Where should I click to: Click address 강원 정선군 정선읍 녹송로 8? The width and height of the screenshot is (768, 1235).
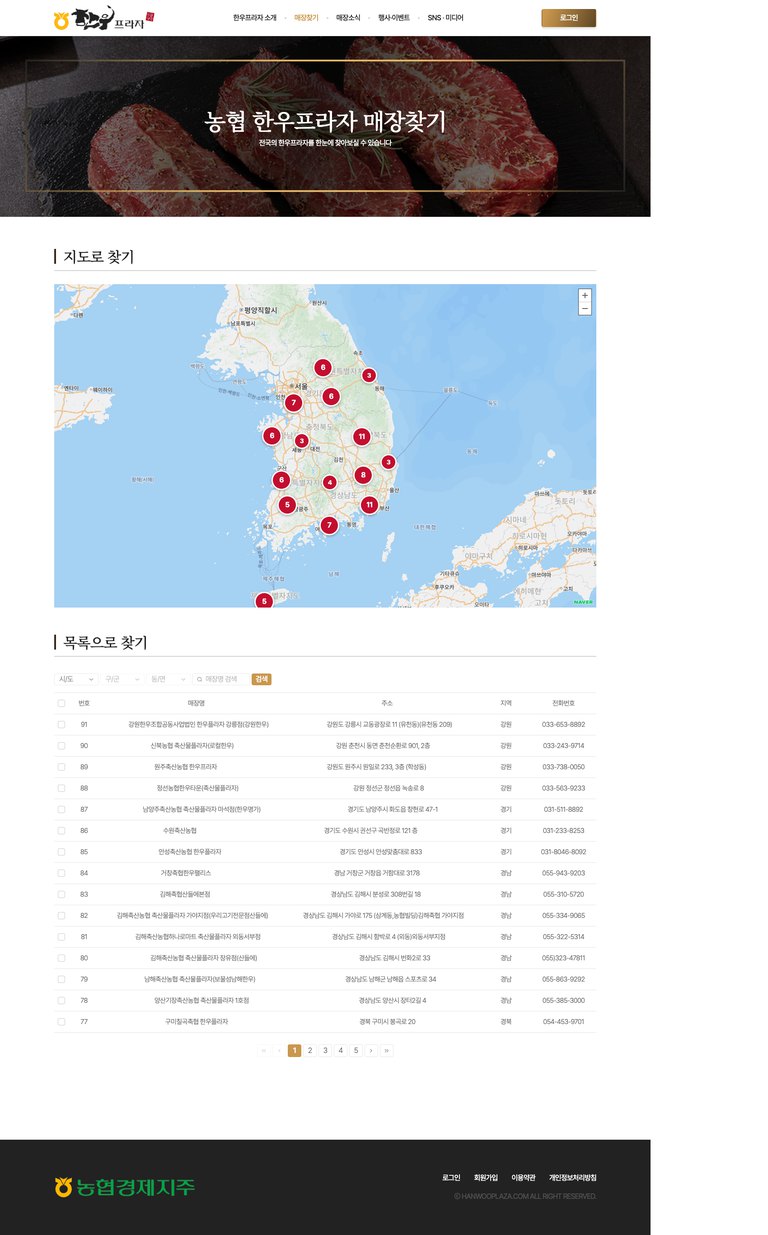click(388, 788)
